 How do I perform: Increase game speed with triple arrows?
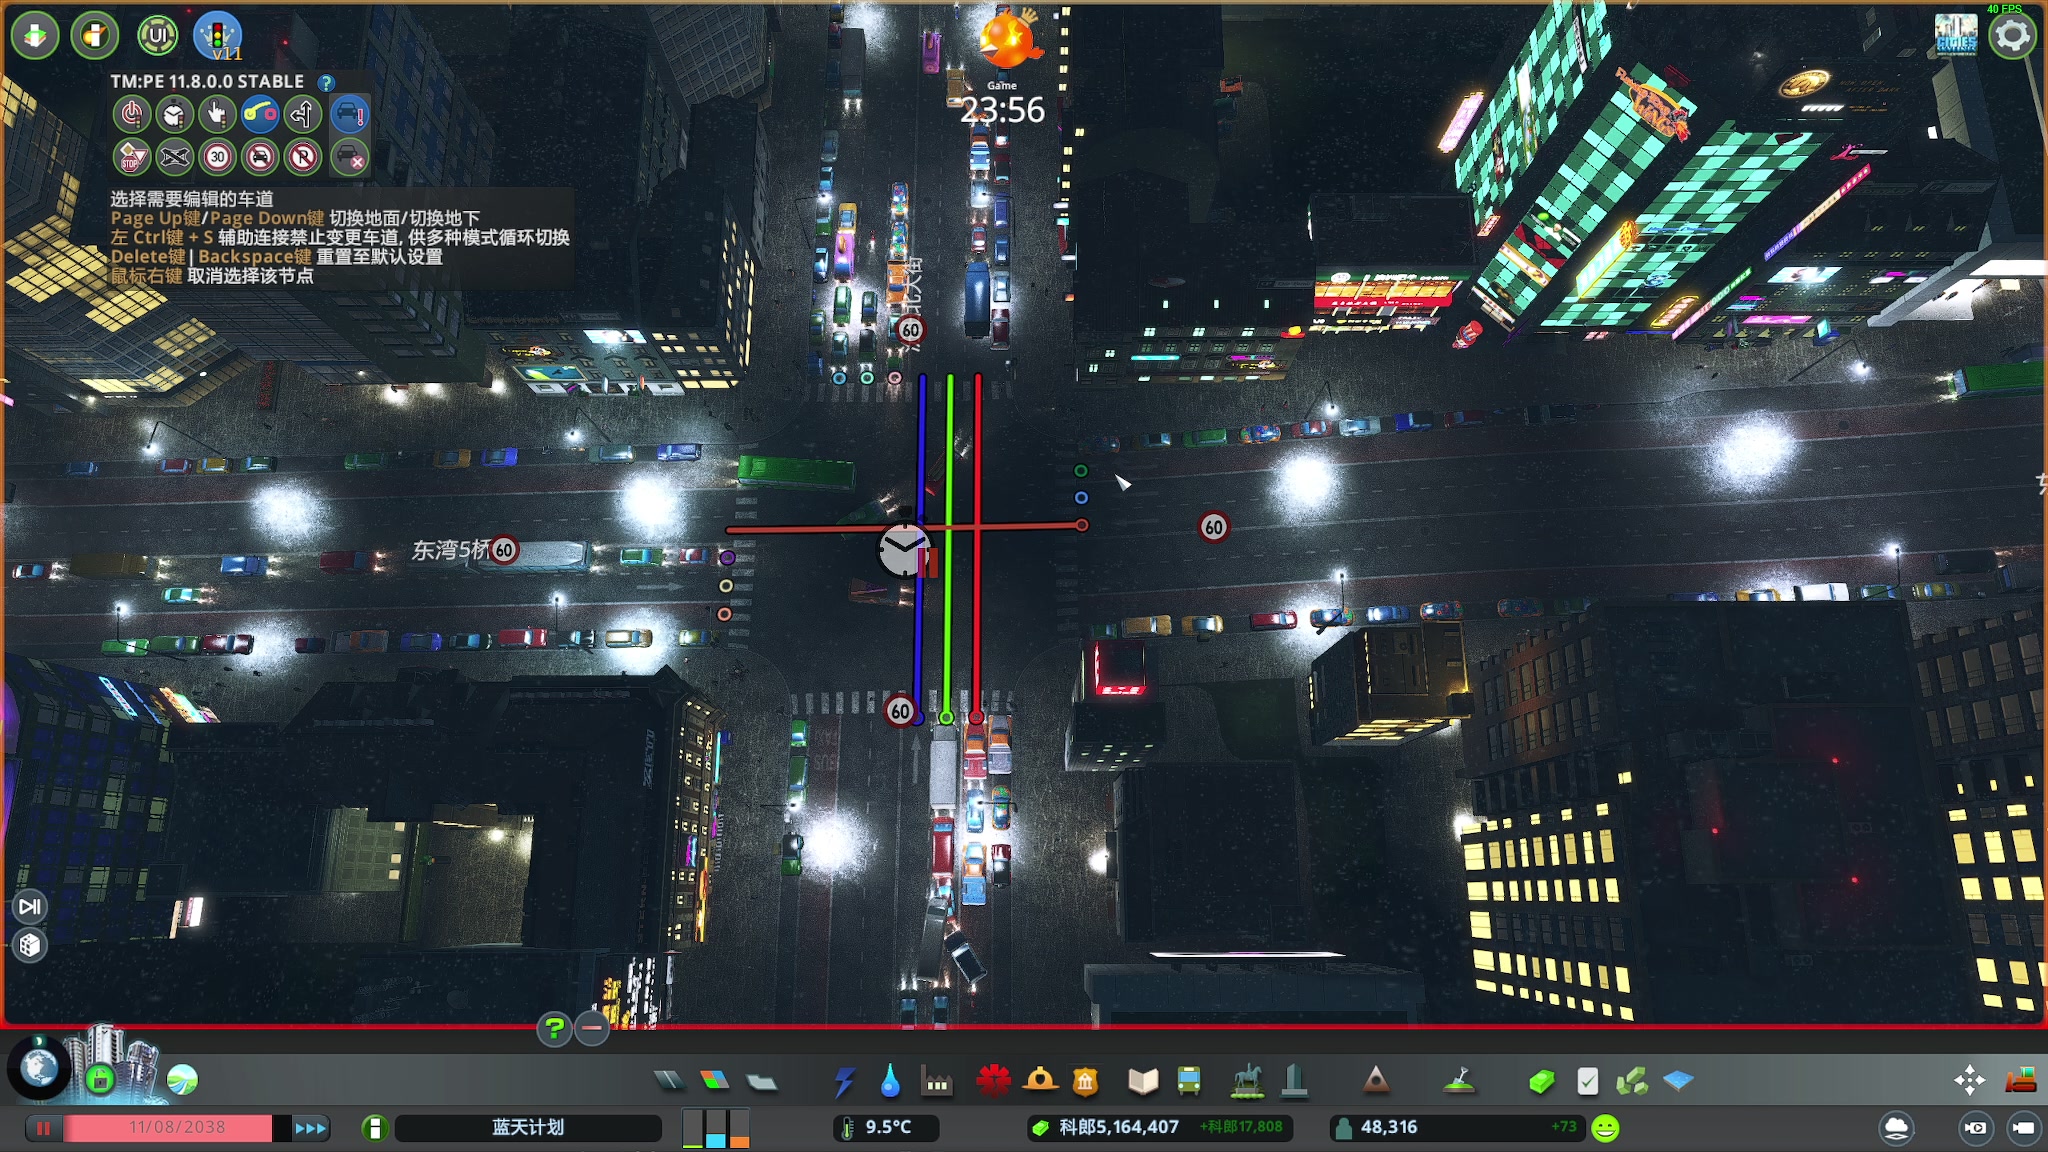click(310, 1128)
